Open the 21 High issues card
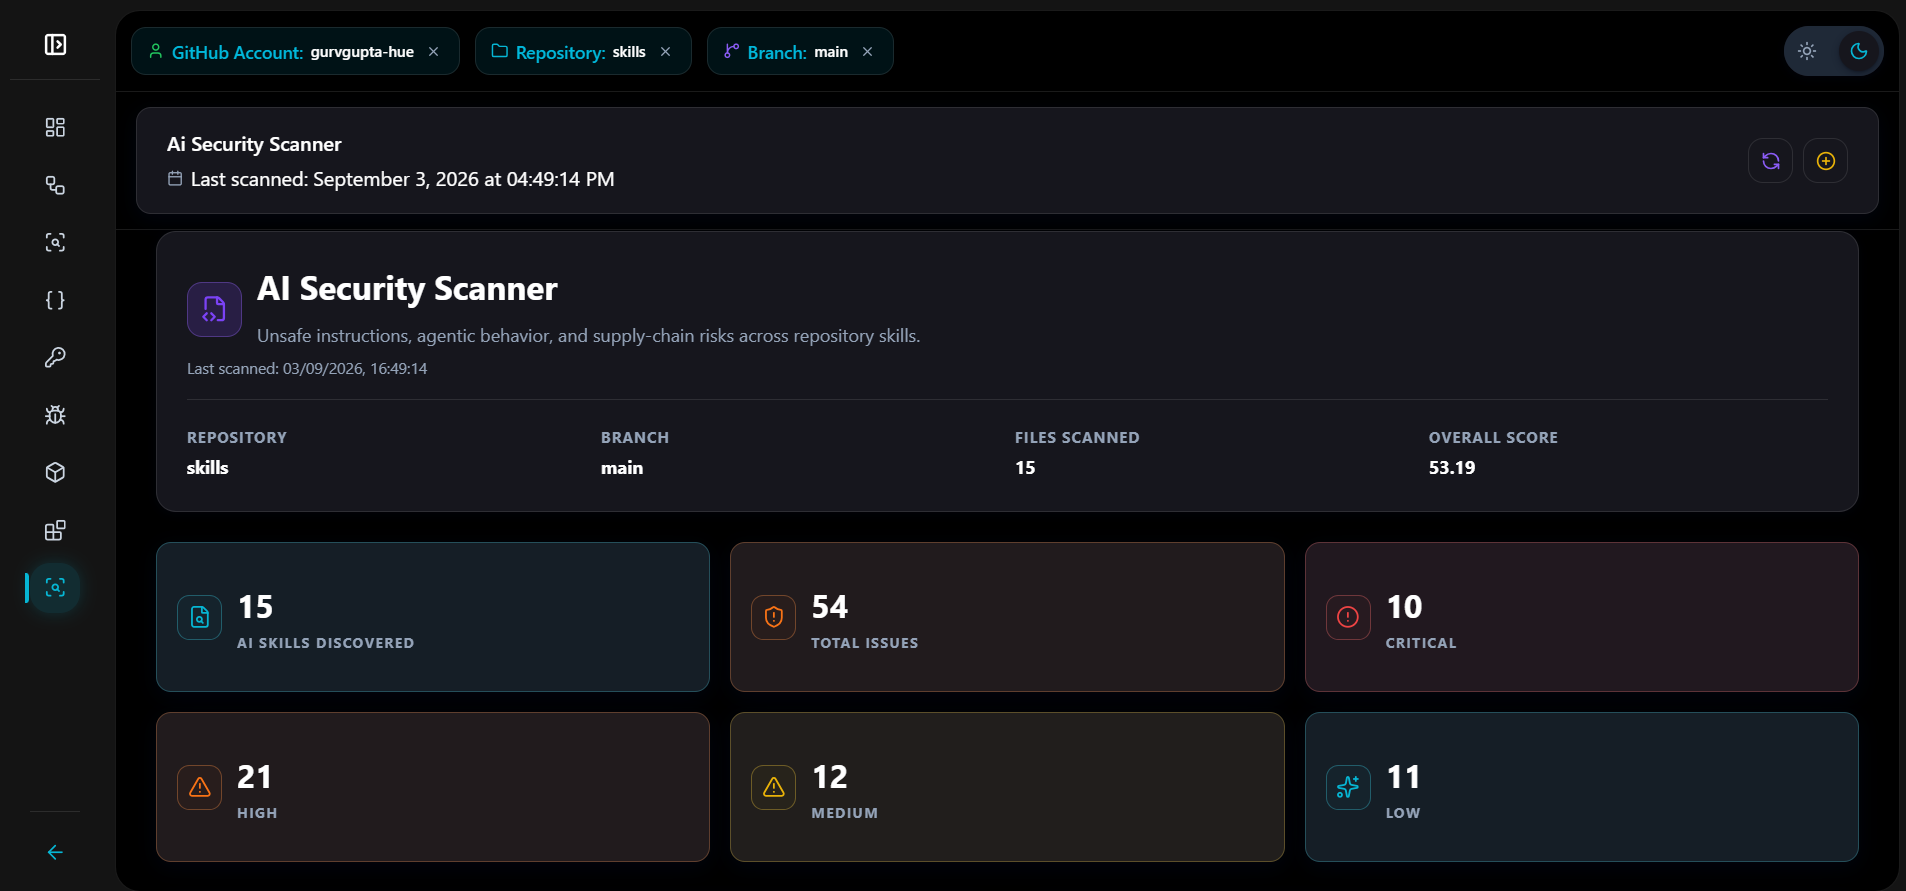 pos(433,787)
